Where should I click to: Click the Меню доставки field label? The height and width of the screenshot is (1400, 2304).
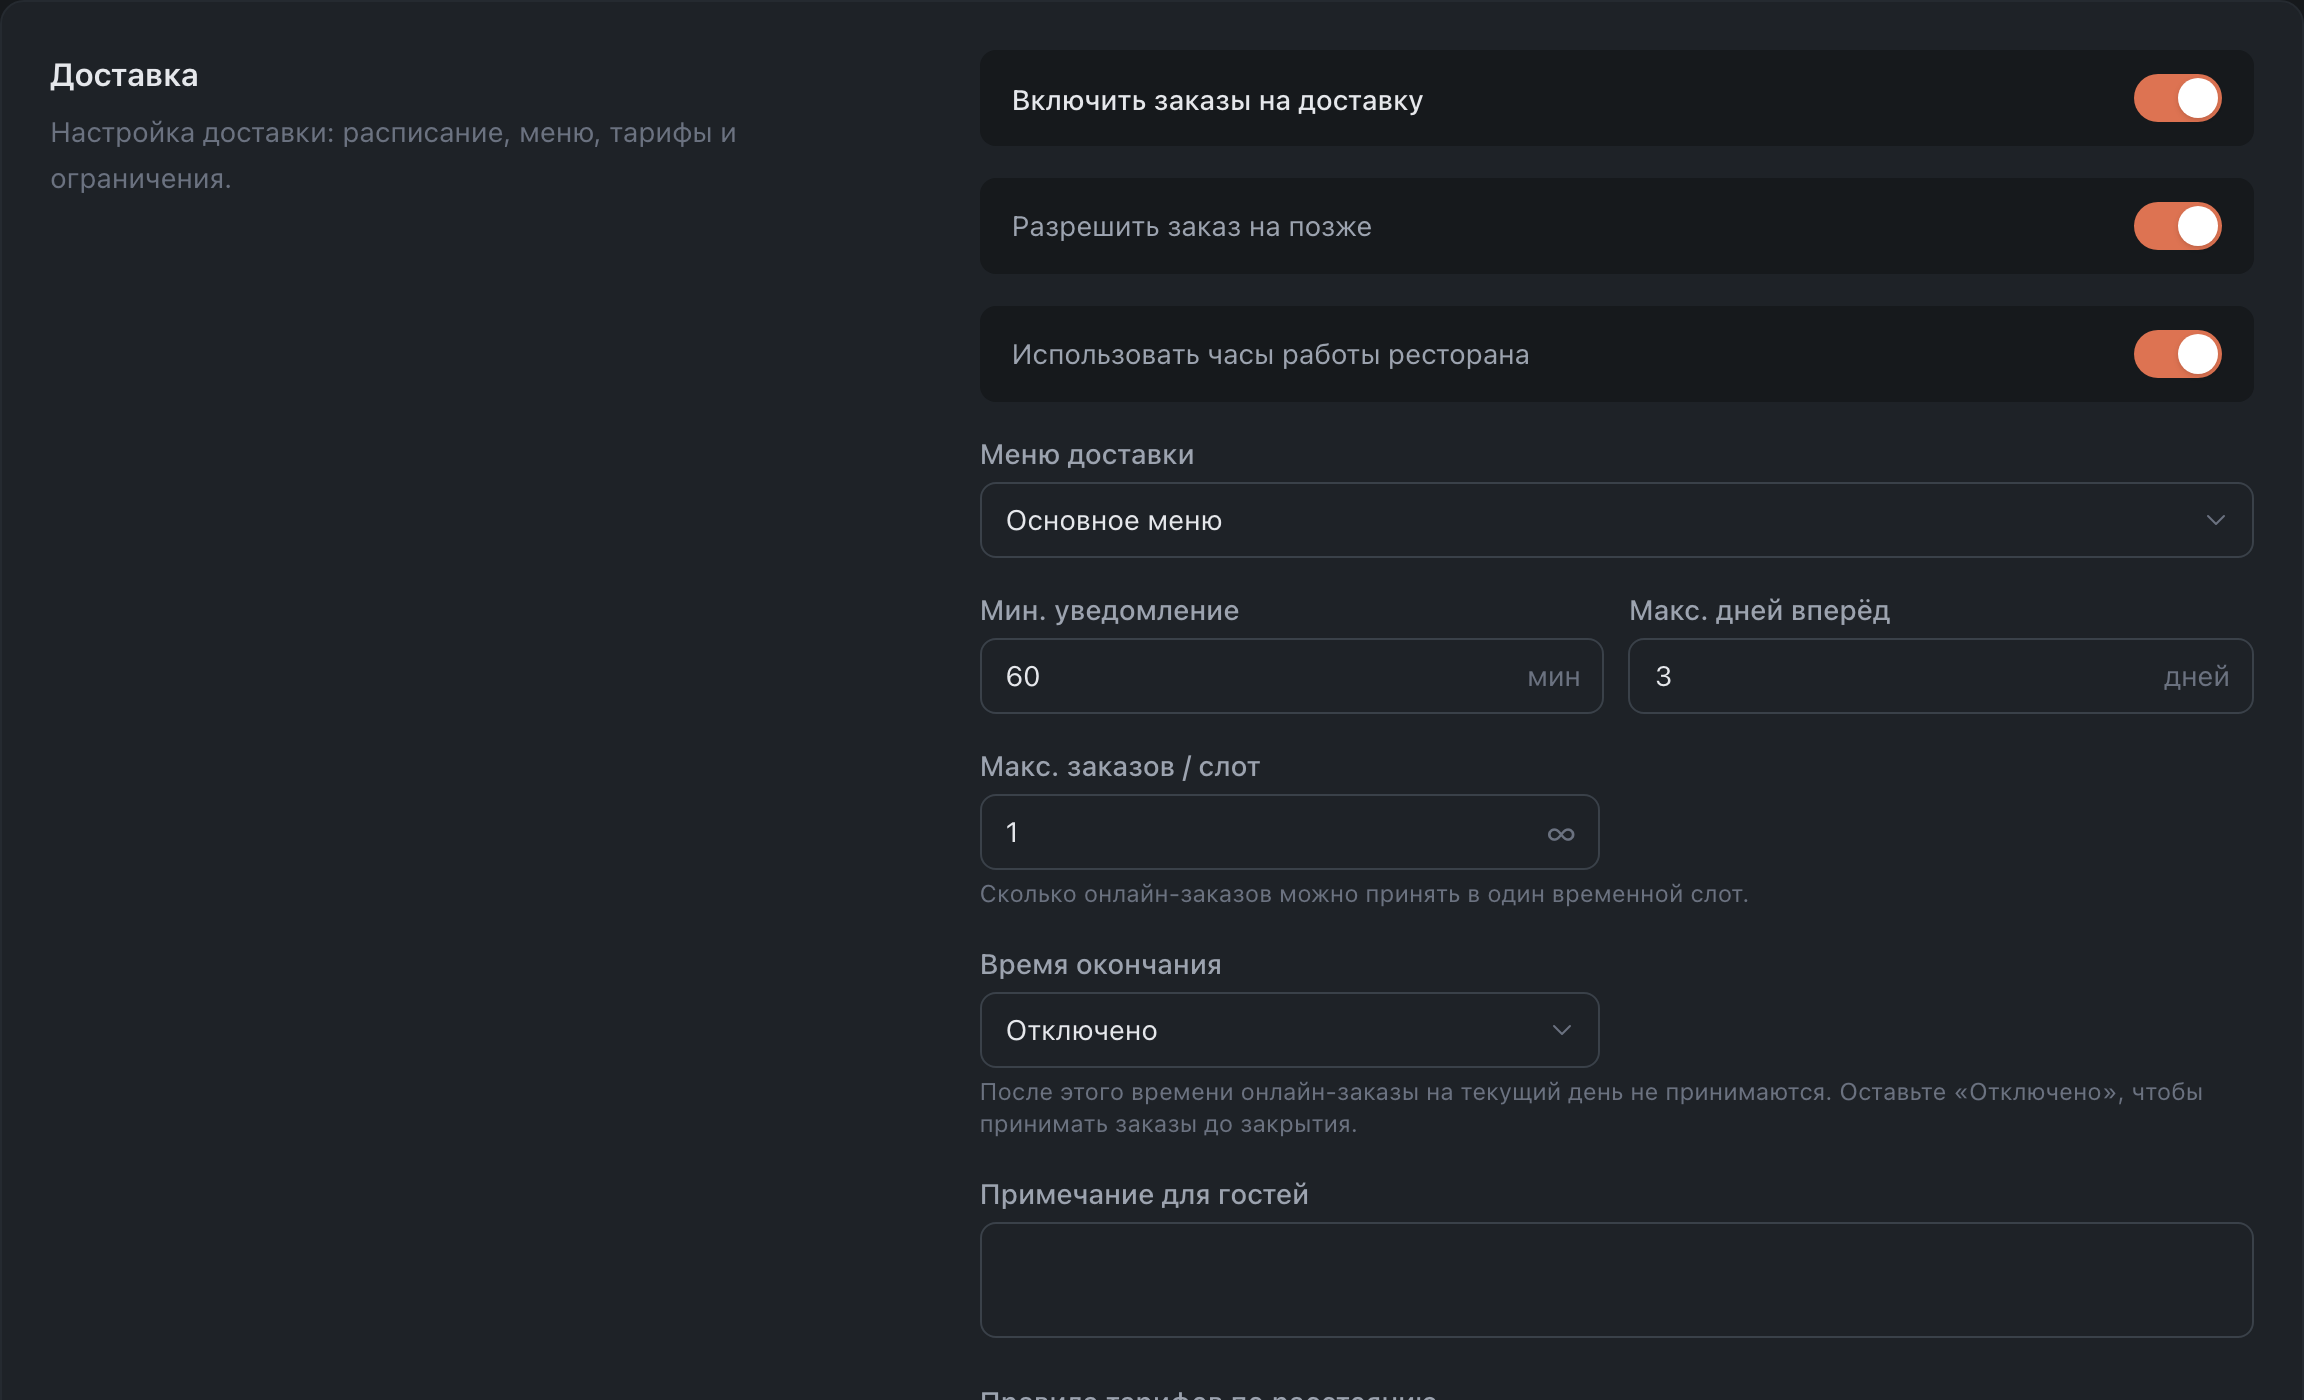point(1087,455)
